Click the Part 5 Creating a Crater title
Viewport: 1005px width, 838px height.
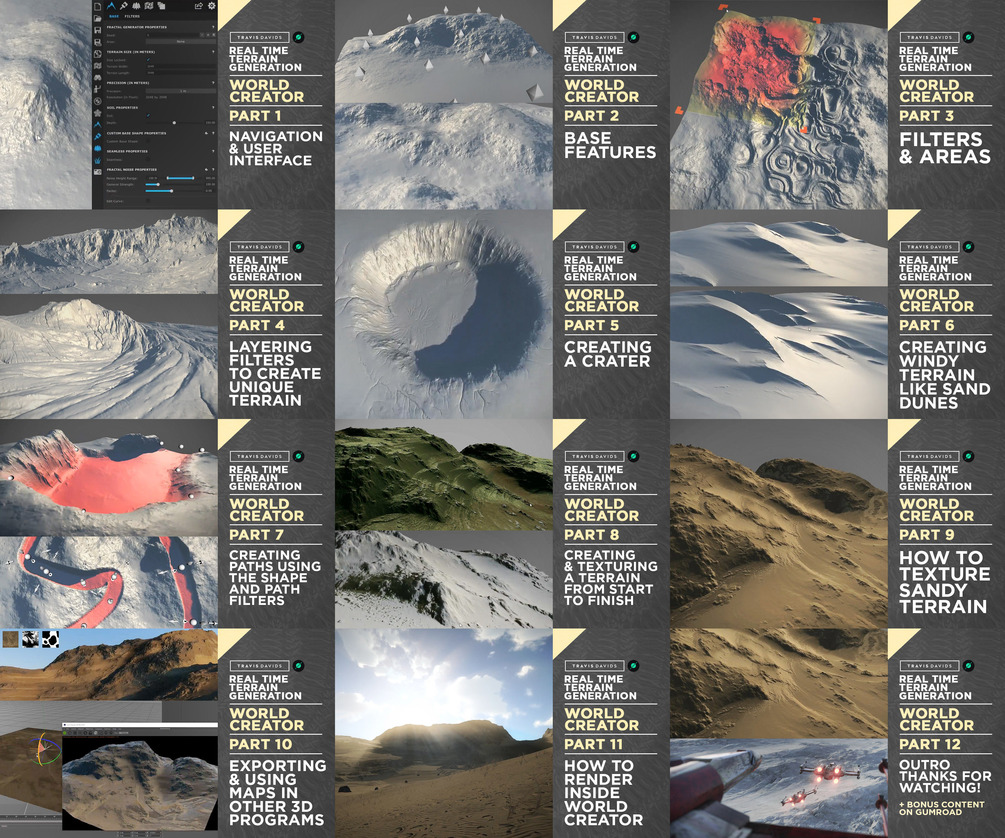(607, 354)
